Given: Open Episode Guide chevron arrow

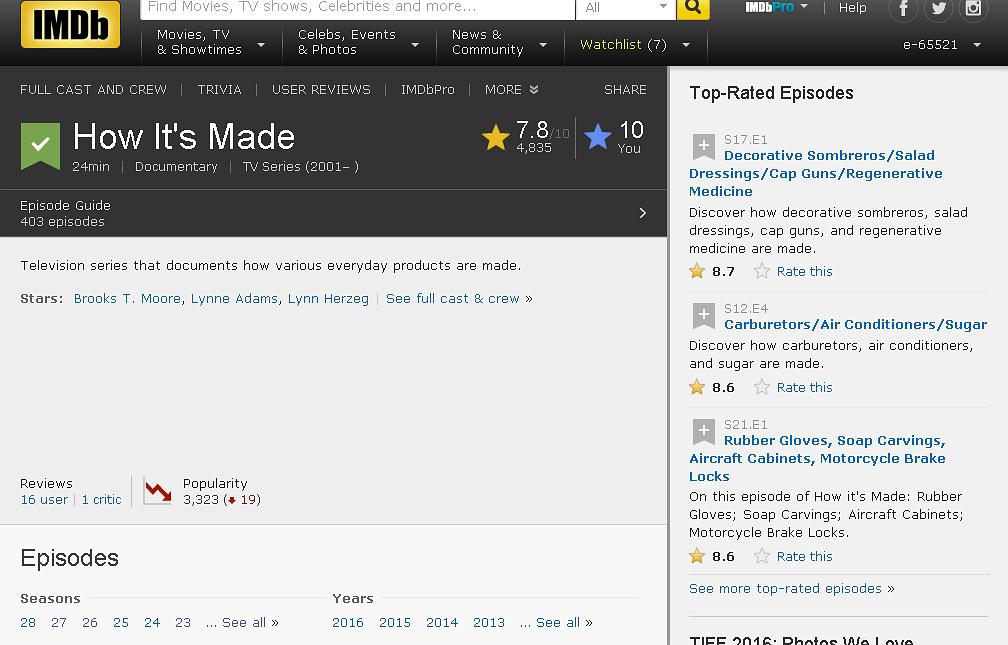Looking at the screenshot, I should pos(642,213).
